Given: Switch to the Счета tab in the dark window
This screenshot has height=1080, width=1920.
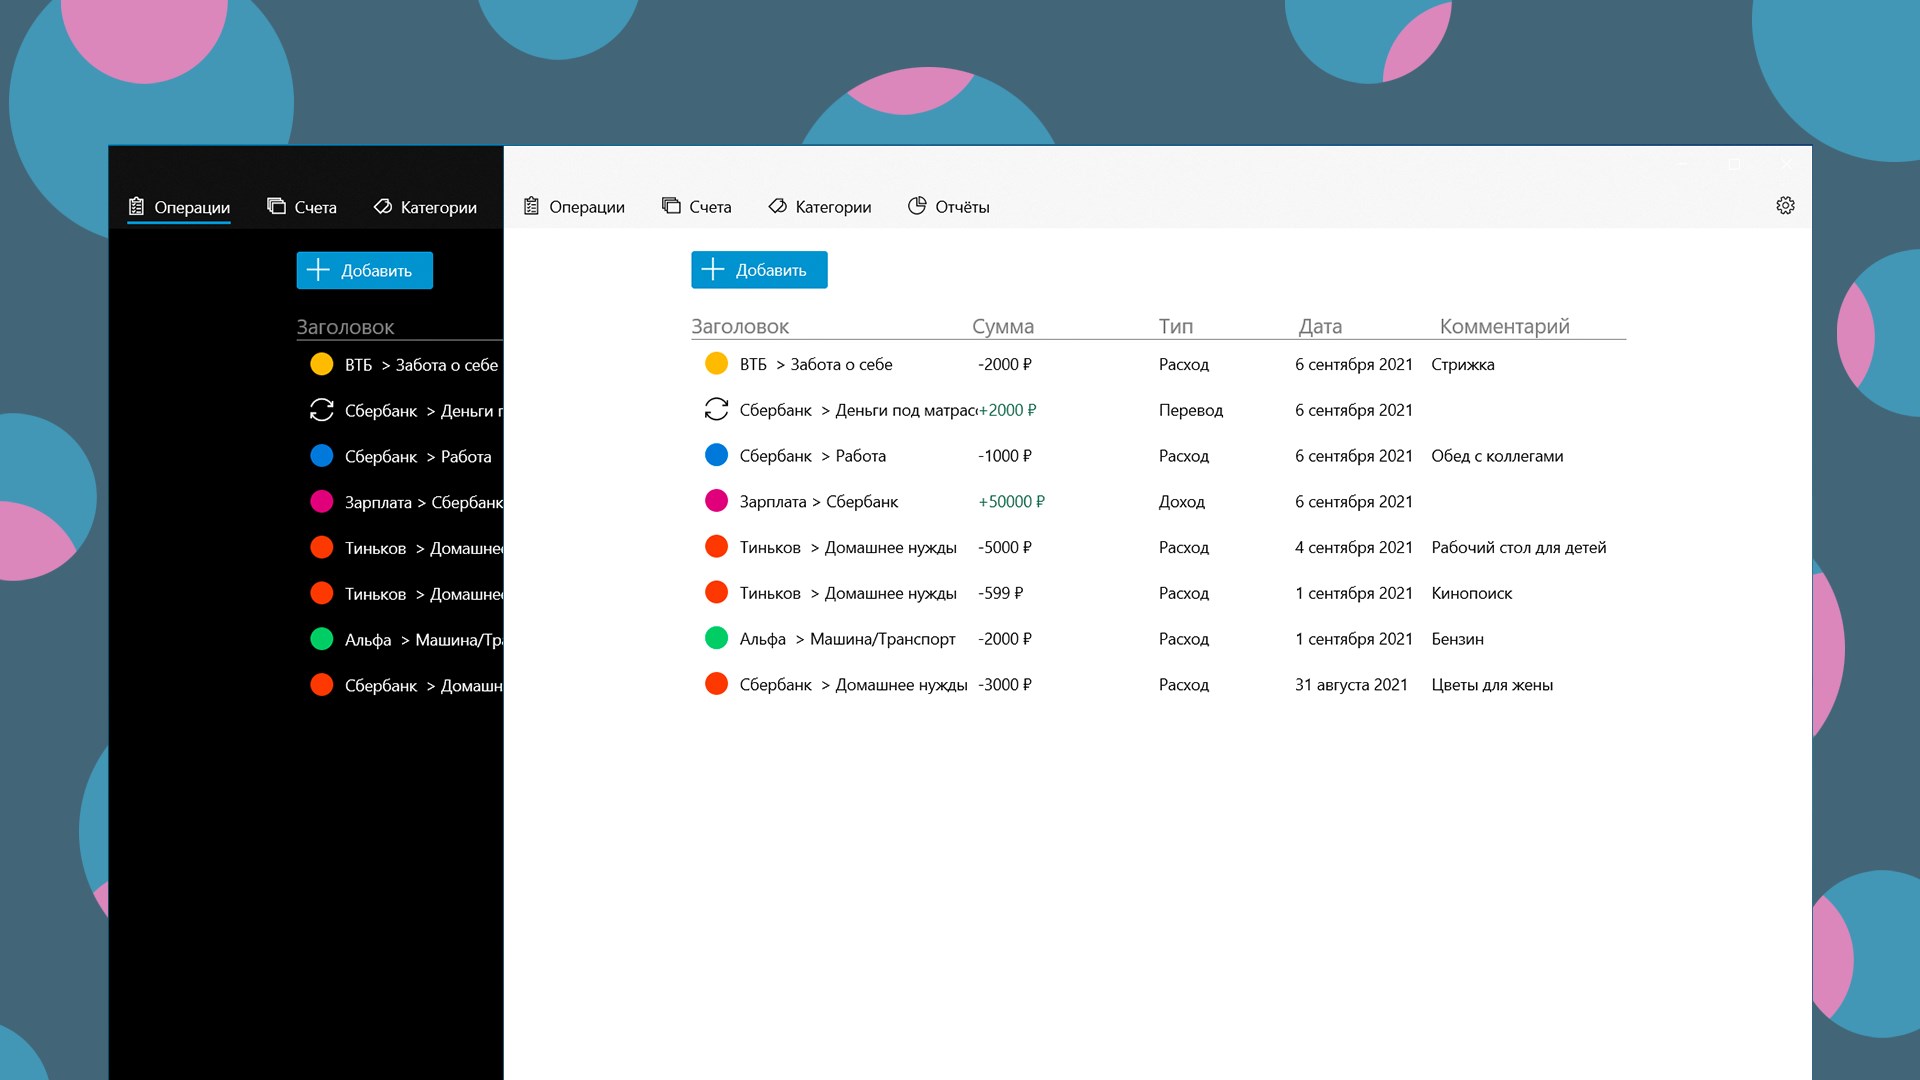Looking at the screenshot, I should coord(301,207).
